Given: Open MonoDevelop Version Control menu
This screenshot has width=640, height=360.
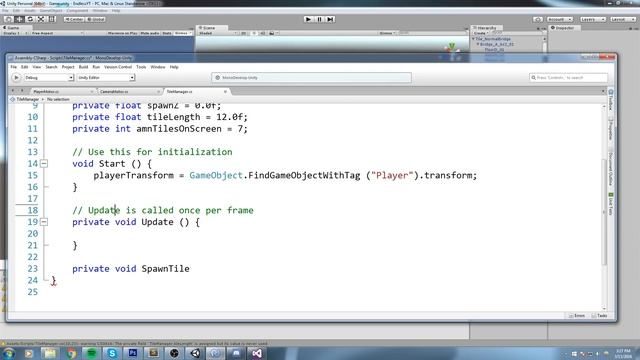Looking at the screenshot, I should [x=118, y=67].
